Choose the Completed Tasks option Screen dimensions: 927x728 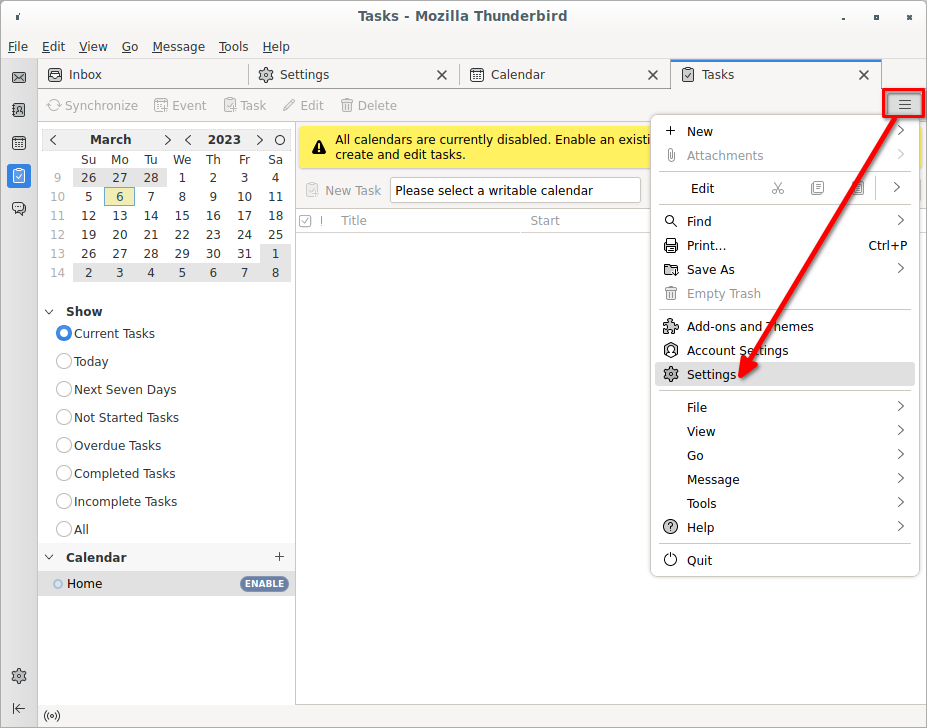click(x=65, y=474)
